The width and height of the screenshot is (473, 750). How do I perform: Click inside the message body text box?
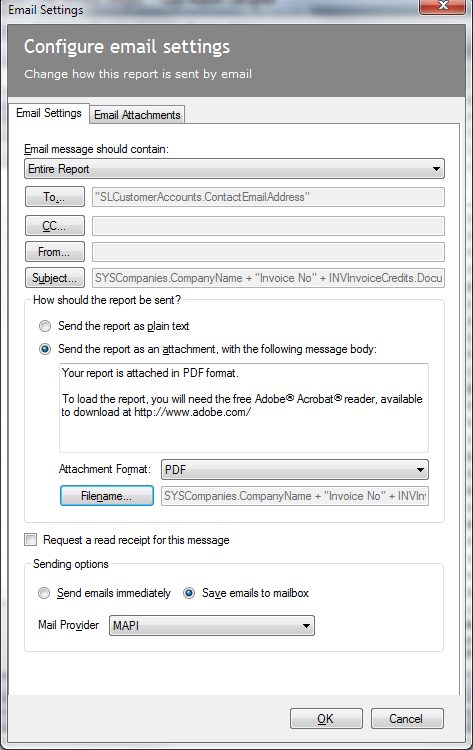click(244, 408)
